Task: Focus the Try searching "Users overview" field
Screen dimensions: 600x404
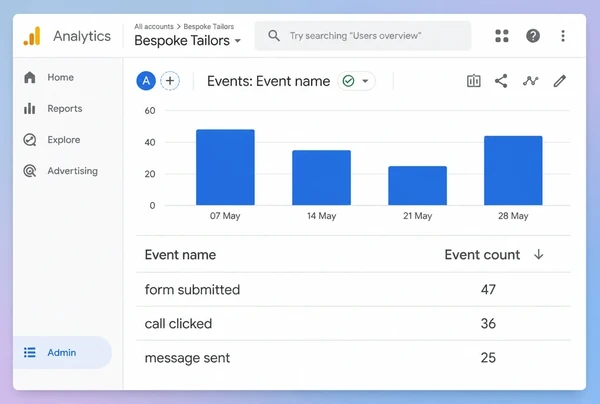Action: (x=363, y=36)
